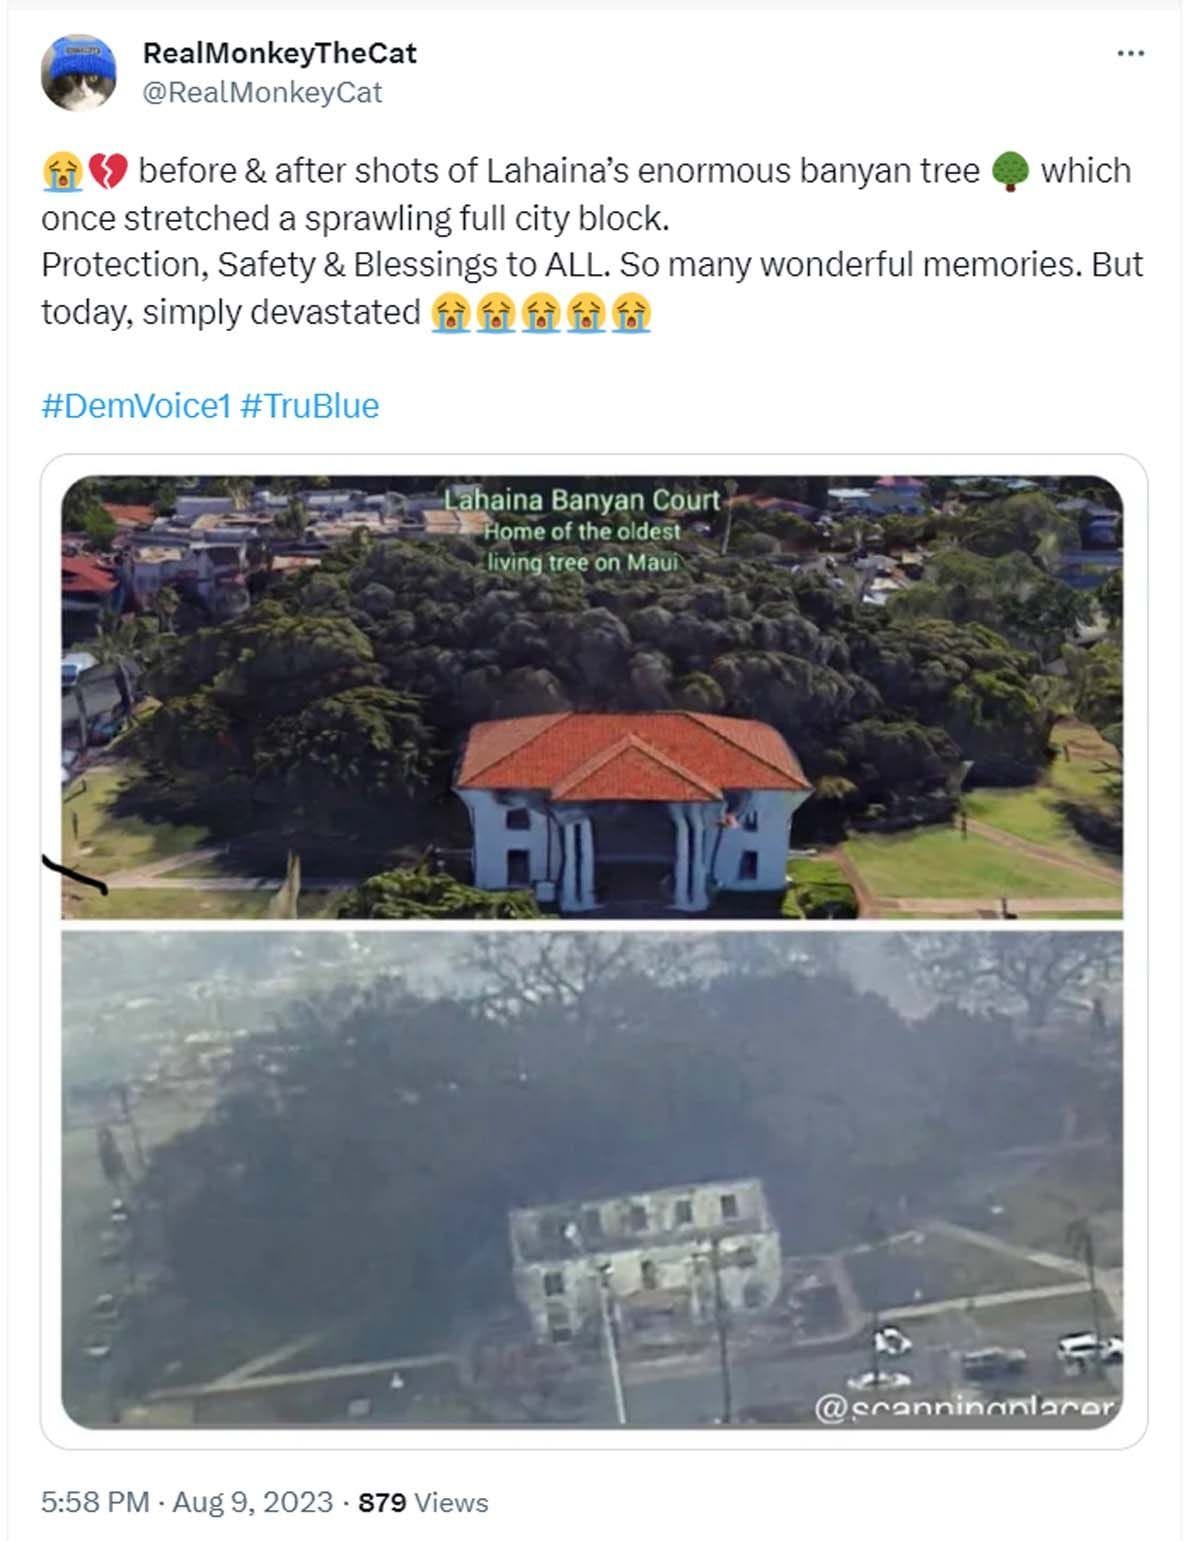Click the cat profile avatar

coord(78,73)
